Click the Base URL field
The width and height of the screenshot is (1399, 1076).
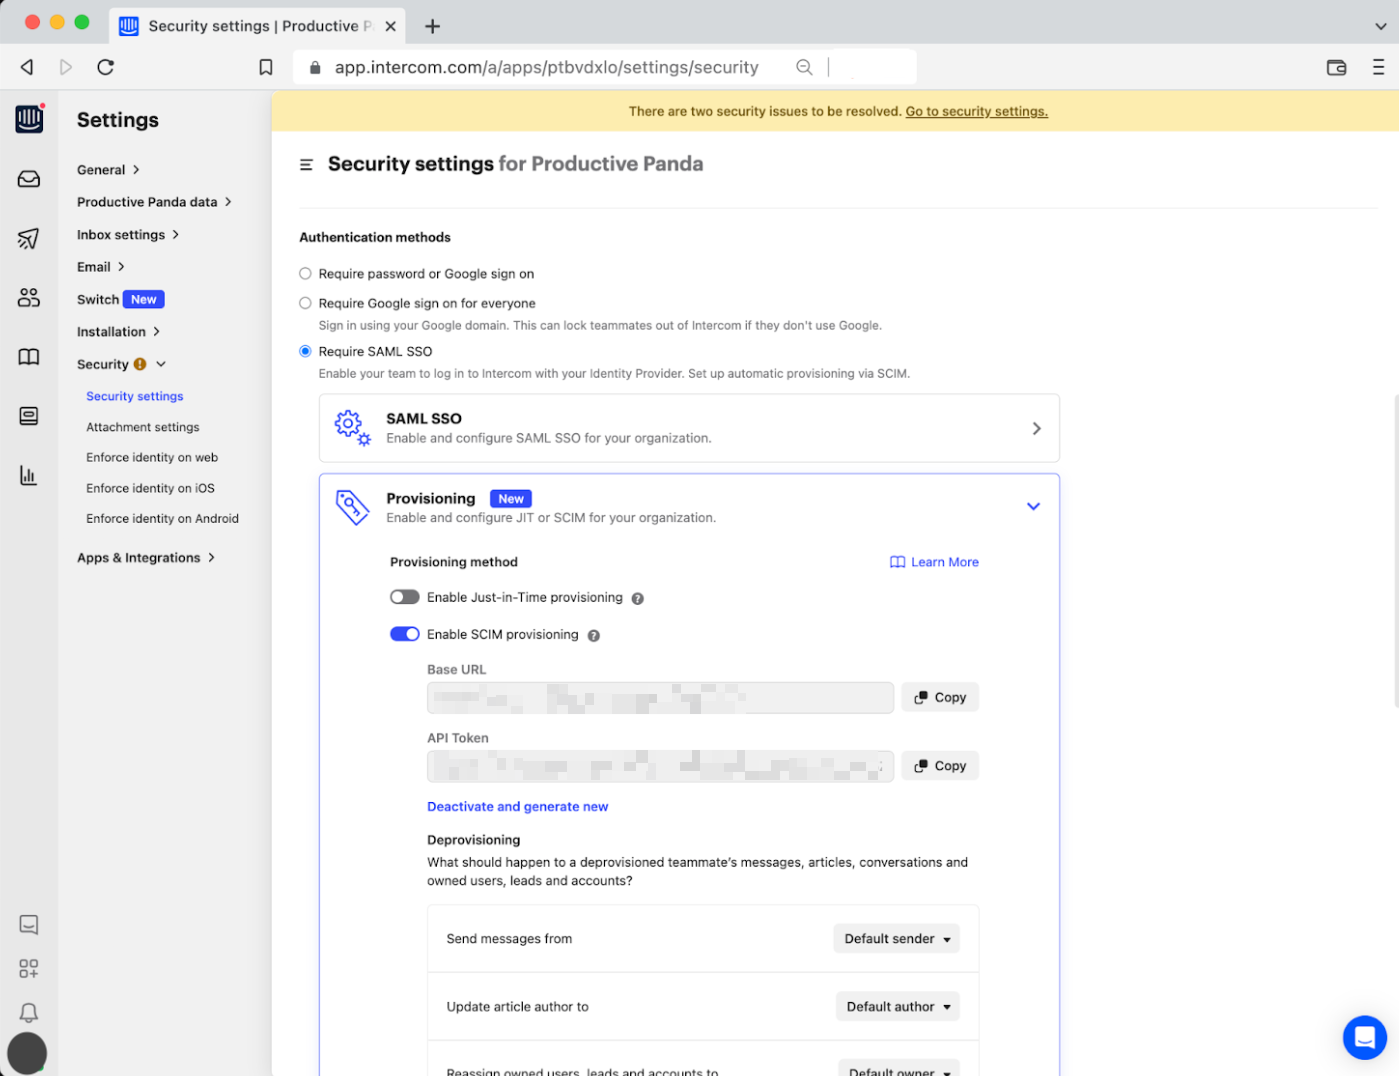pyautogui.click(x=660, y=697)
